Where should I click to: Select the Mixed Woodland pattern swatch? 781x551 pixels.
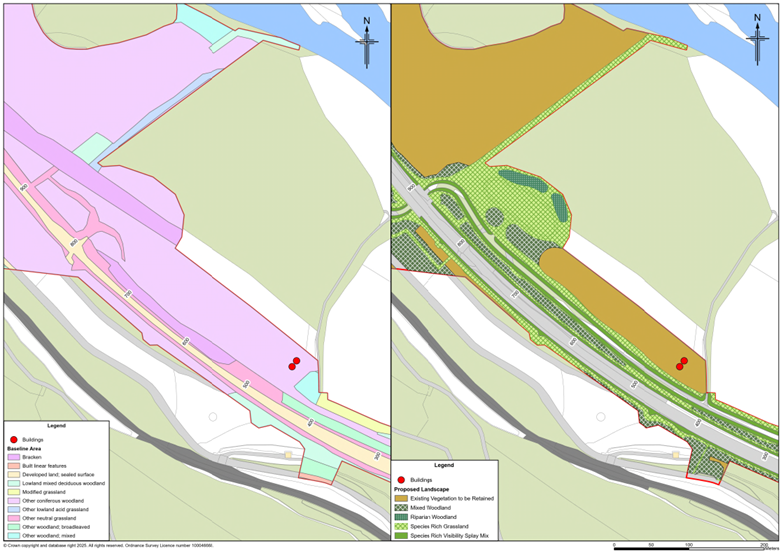tap(401, 507)
